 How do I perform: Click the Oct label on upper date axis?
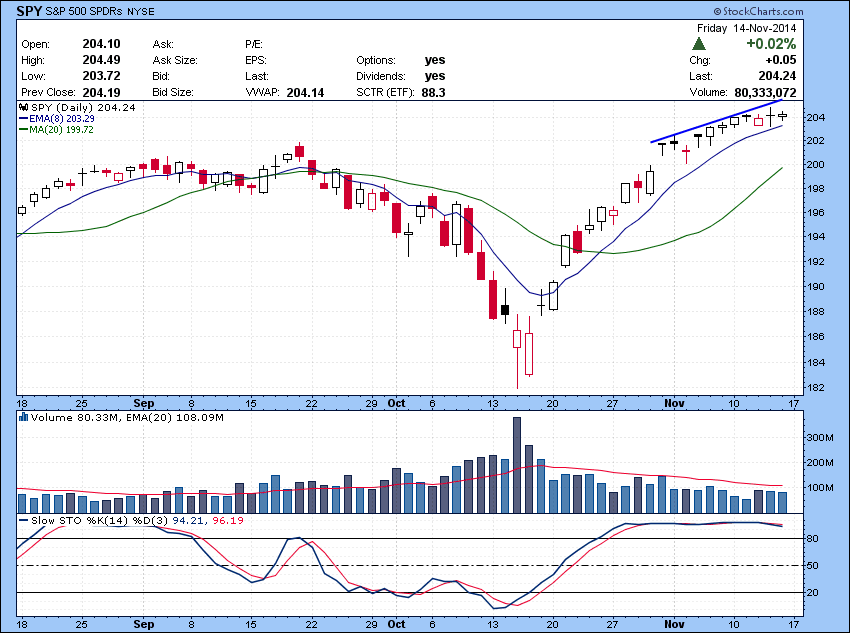(x=396, y=403)
